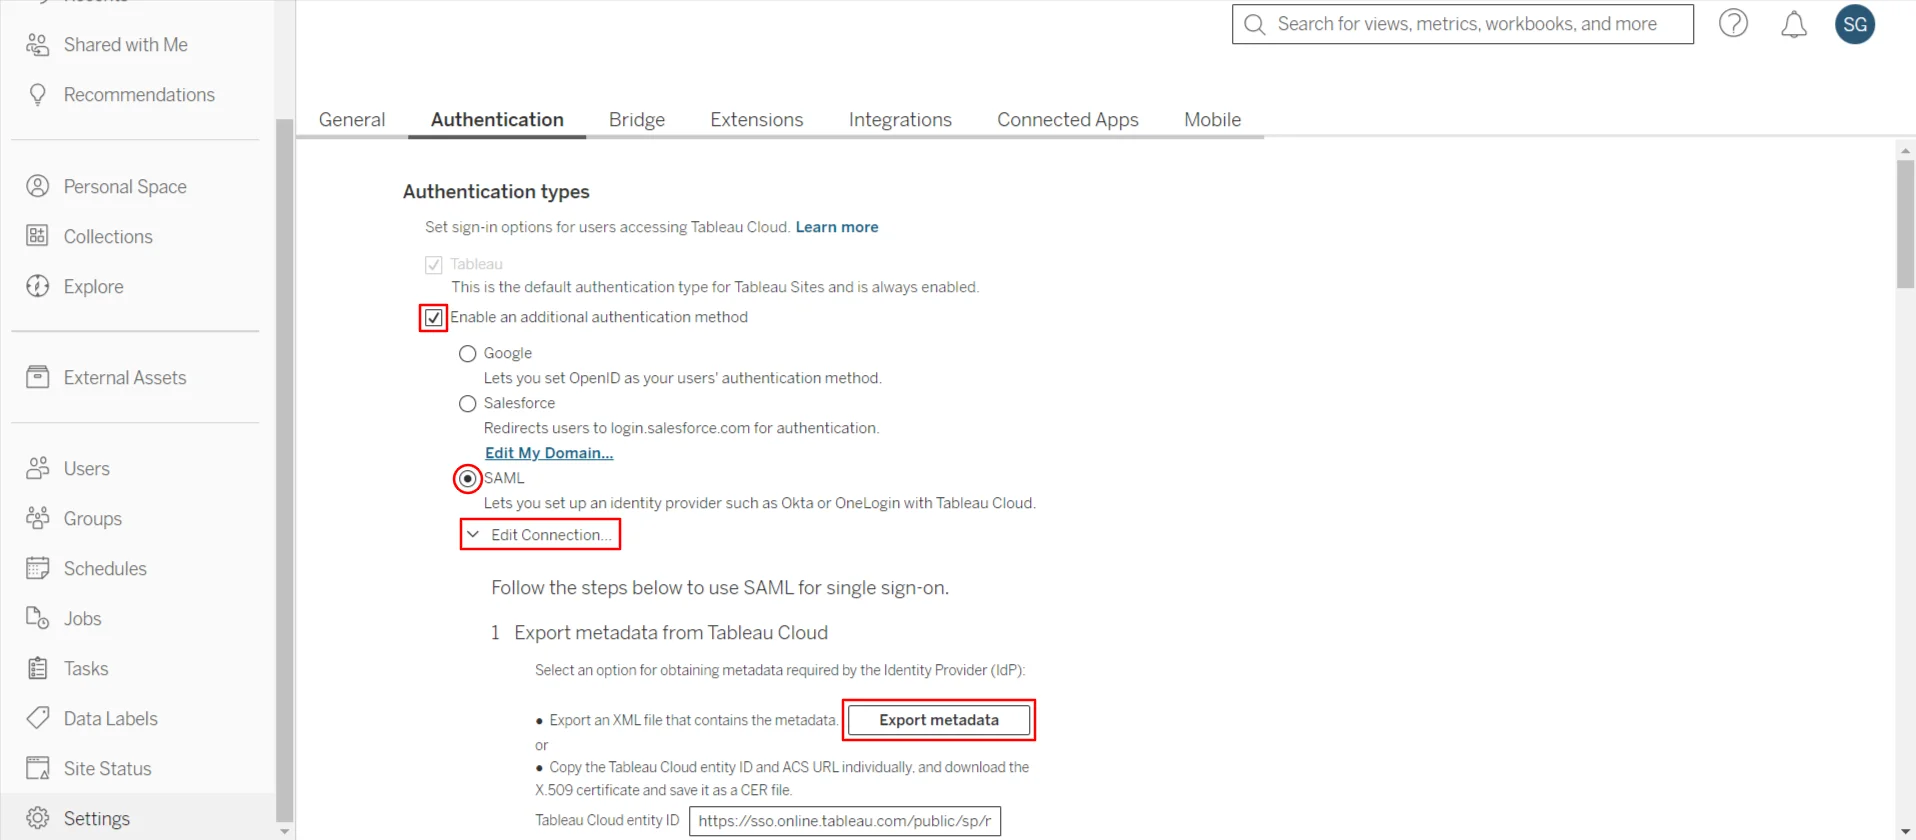This screenshot has width=1916, height=840.
Task: Go to the Integrations tab
Action: pyautogui.click(x=900, y=119)
